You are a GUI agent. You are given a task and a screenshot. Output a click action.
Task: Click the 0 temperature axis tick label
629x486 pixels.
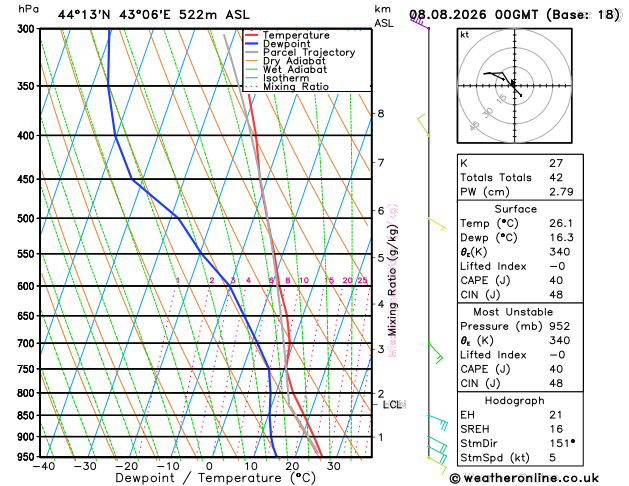[209, 466]
